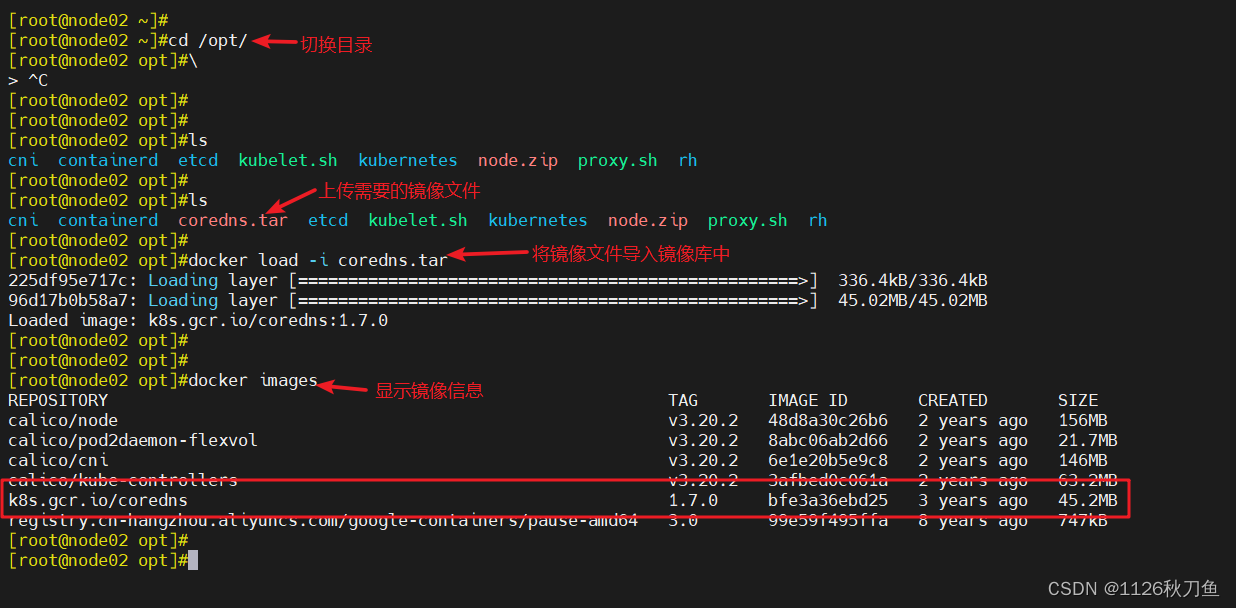This screenshot has width=1236, height=608.
Task: Click the 'node.zip' file in second listing
Action: [648, 220]
